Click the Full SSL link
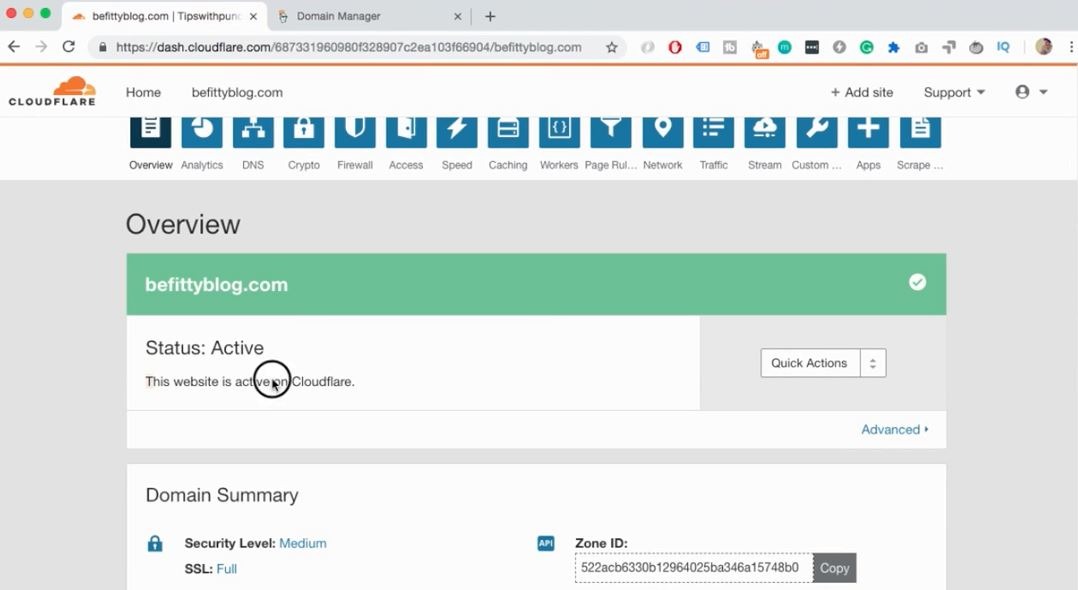The width and height of the screenshot is (1078, 590). pos(227,569)
